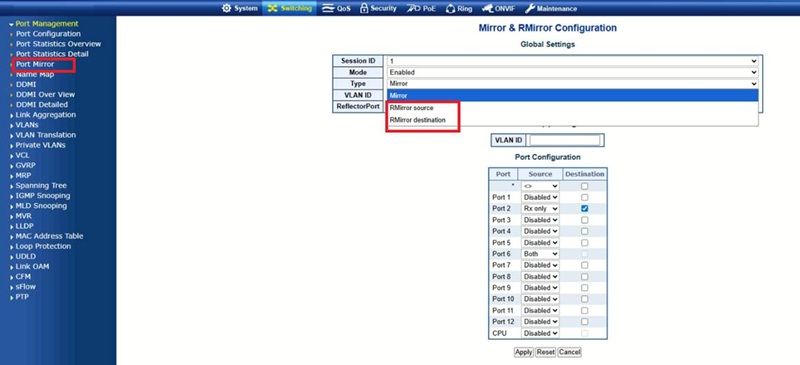Click the Cancel button
This screenshot has width=800, height=365.
point(569,352)
